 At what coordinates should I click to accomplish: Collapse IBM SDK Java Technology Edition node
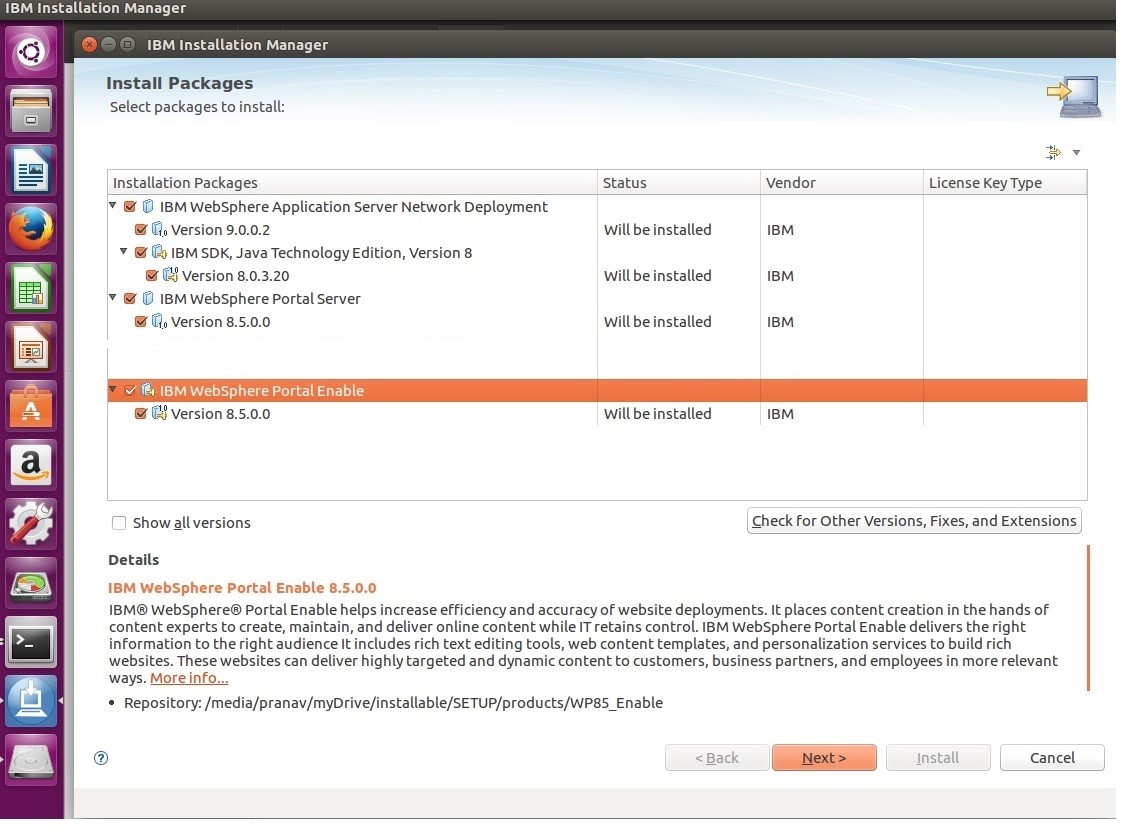point(124,252)
